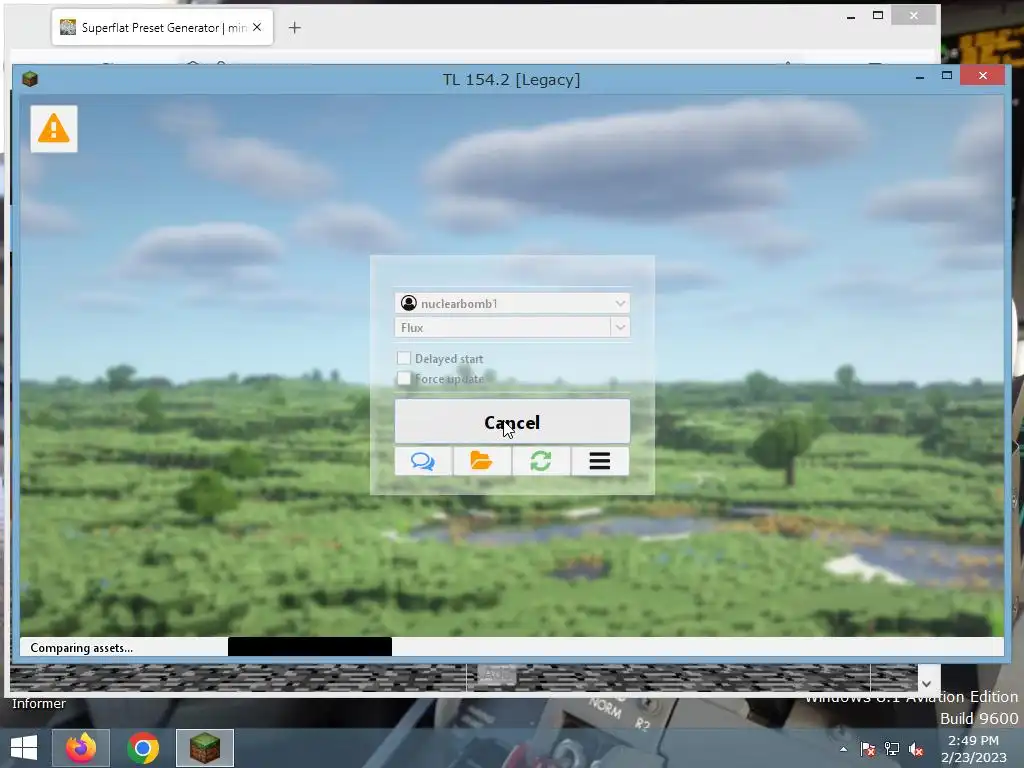
Task: Click the muted volume tray icon
Action: coord(916,749)
